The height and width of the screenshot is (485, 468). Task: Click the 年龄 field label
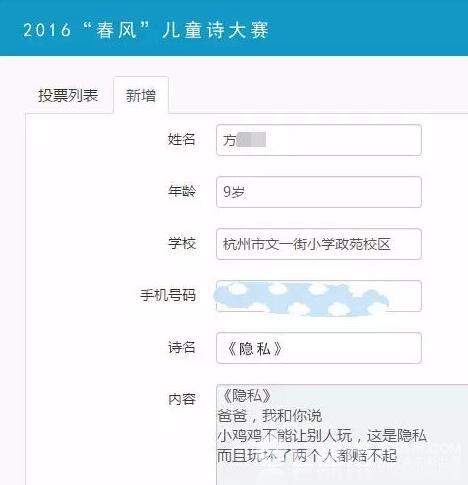point(181,191)
